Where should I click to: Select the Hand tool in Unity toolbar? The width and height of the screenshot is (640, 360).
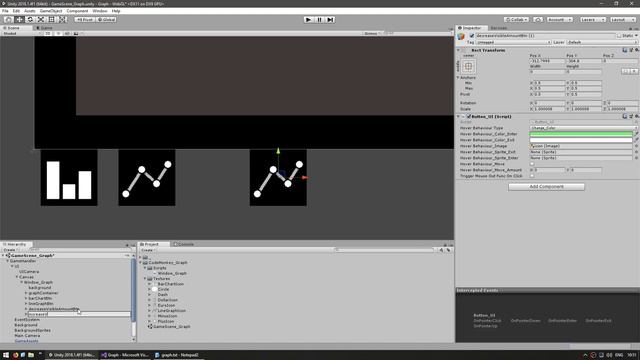tap(8, 20)
